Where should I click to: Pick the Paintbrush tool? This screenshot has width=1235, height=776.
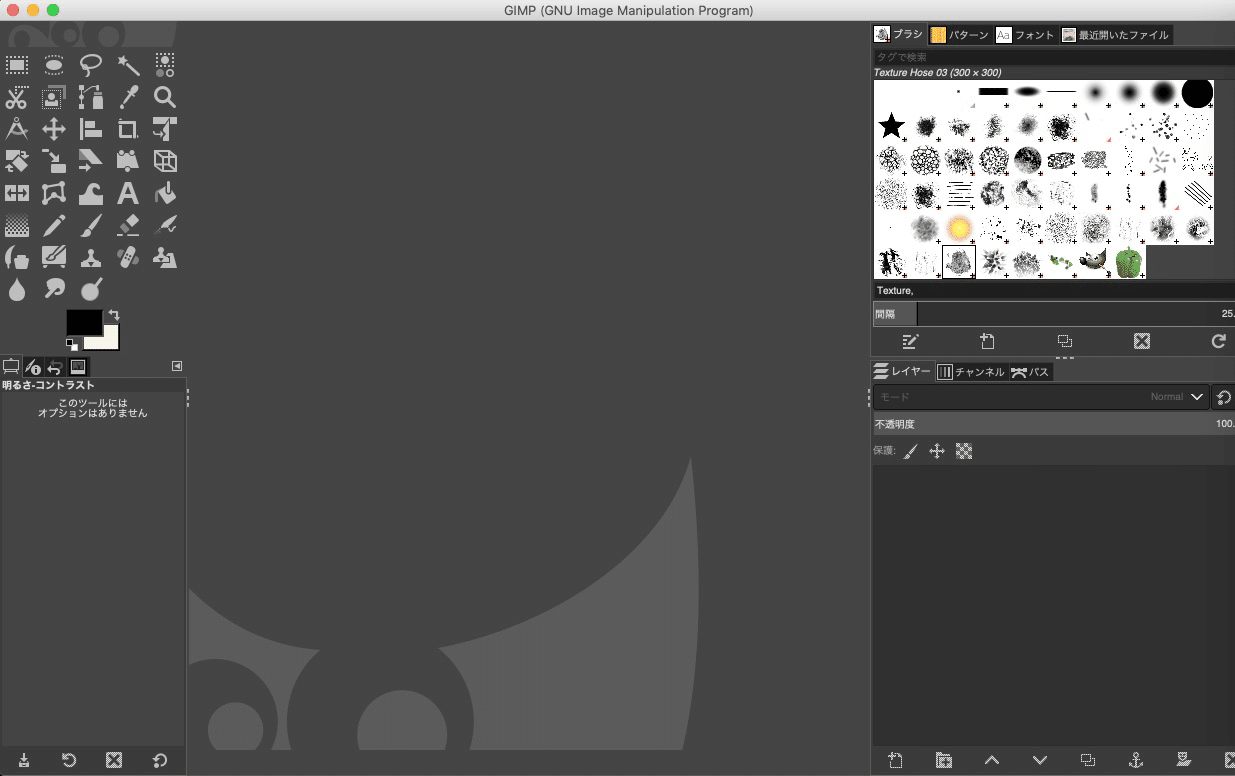[x=91, y=225]
